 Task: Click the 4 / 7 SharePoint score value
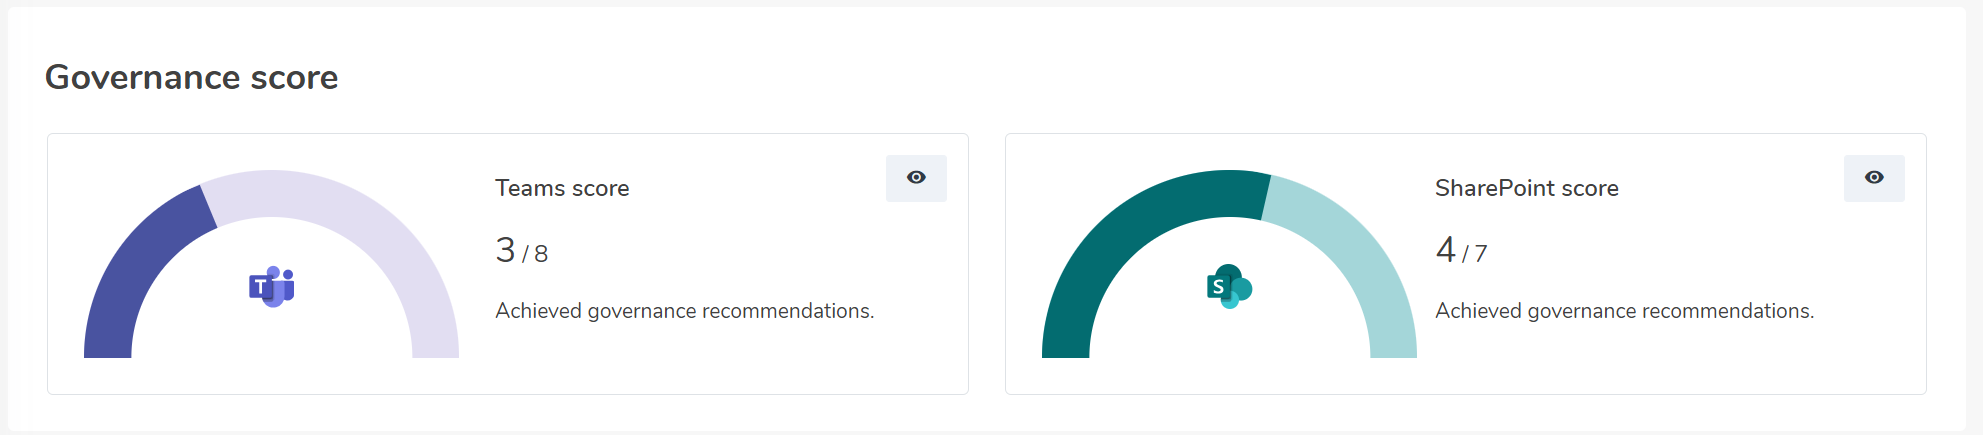click(x=1461, y=250)
